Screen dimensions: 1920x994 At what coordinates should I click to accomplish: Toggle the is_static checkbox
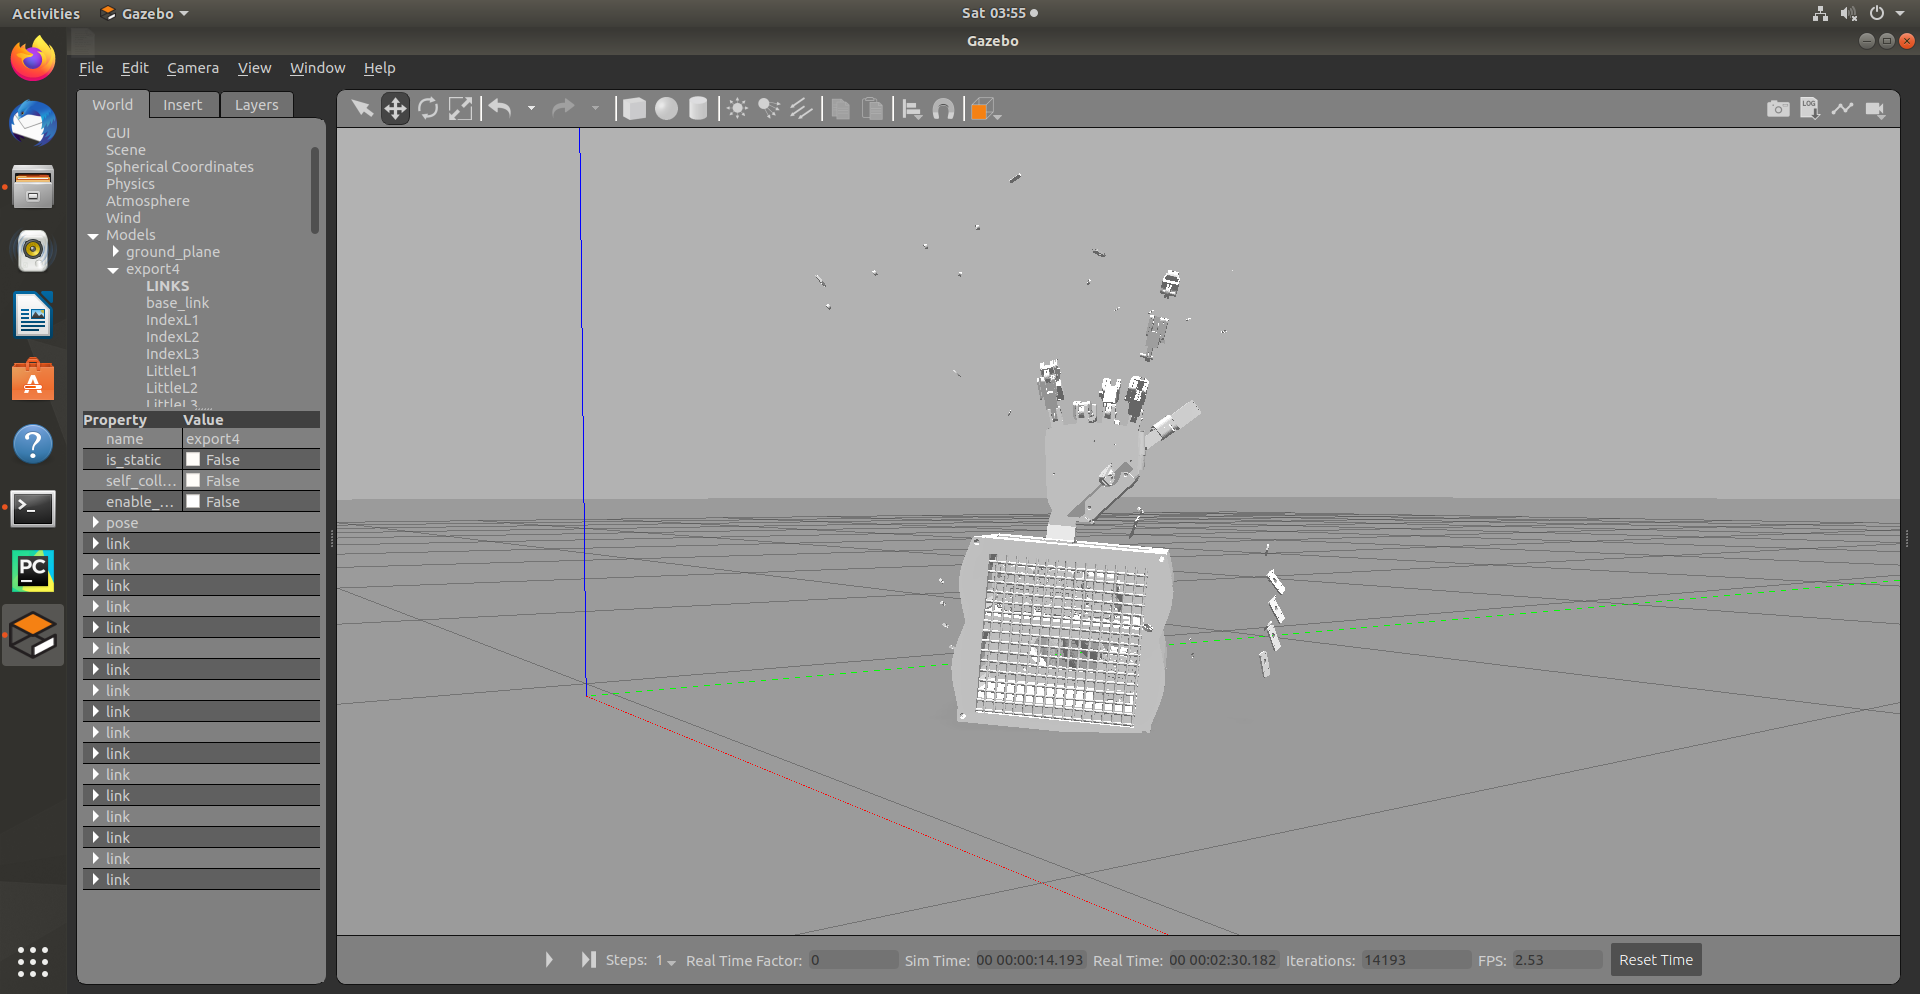[193, 460]
